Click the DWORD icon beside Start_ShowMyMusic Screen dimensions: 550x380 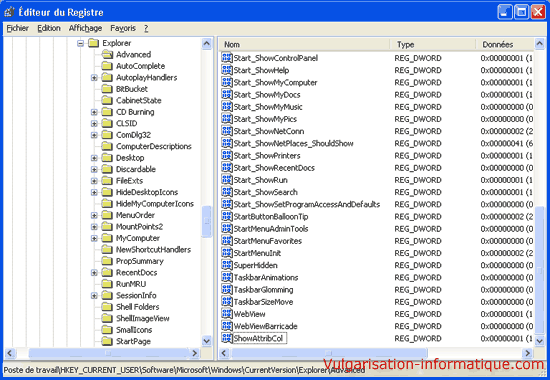(x=227, y=107)
